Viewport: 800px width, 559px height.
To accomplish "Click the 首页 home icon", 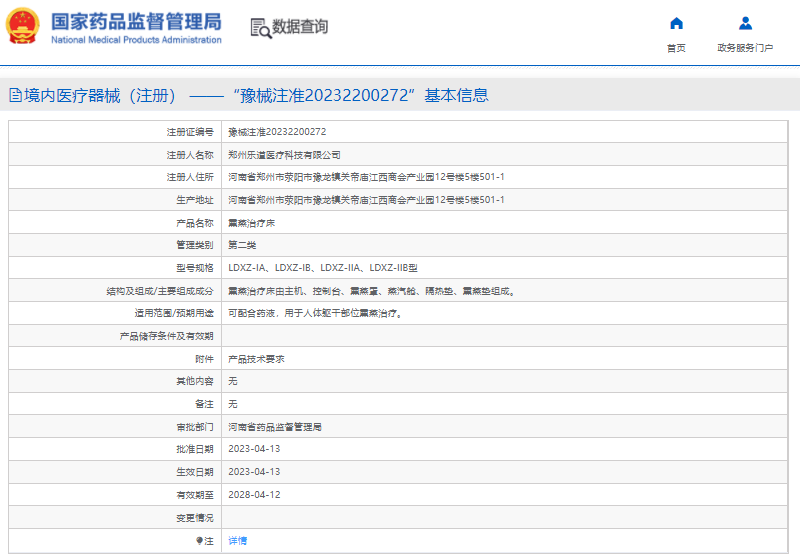I will point(676,23).
